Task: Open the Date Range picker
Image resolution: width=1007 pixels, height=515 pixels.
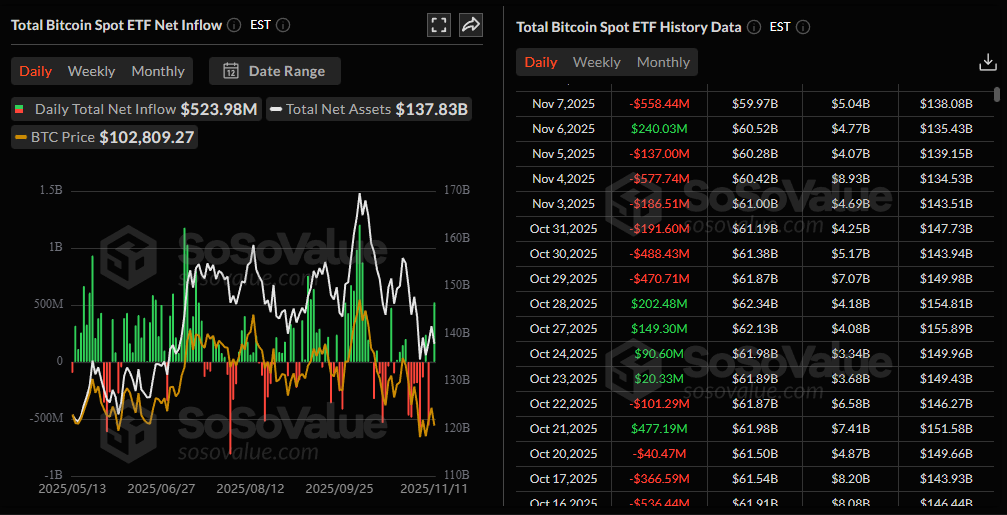Action: 274,71
